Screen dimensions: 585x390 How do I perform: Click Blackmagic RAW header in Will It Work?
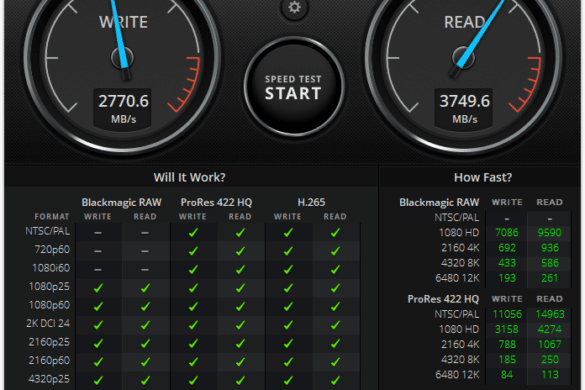pos(122,202)
